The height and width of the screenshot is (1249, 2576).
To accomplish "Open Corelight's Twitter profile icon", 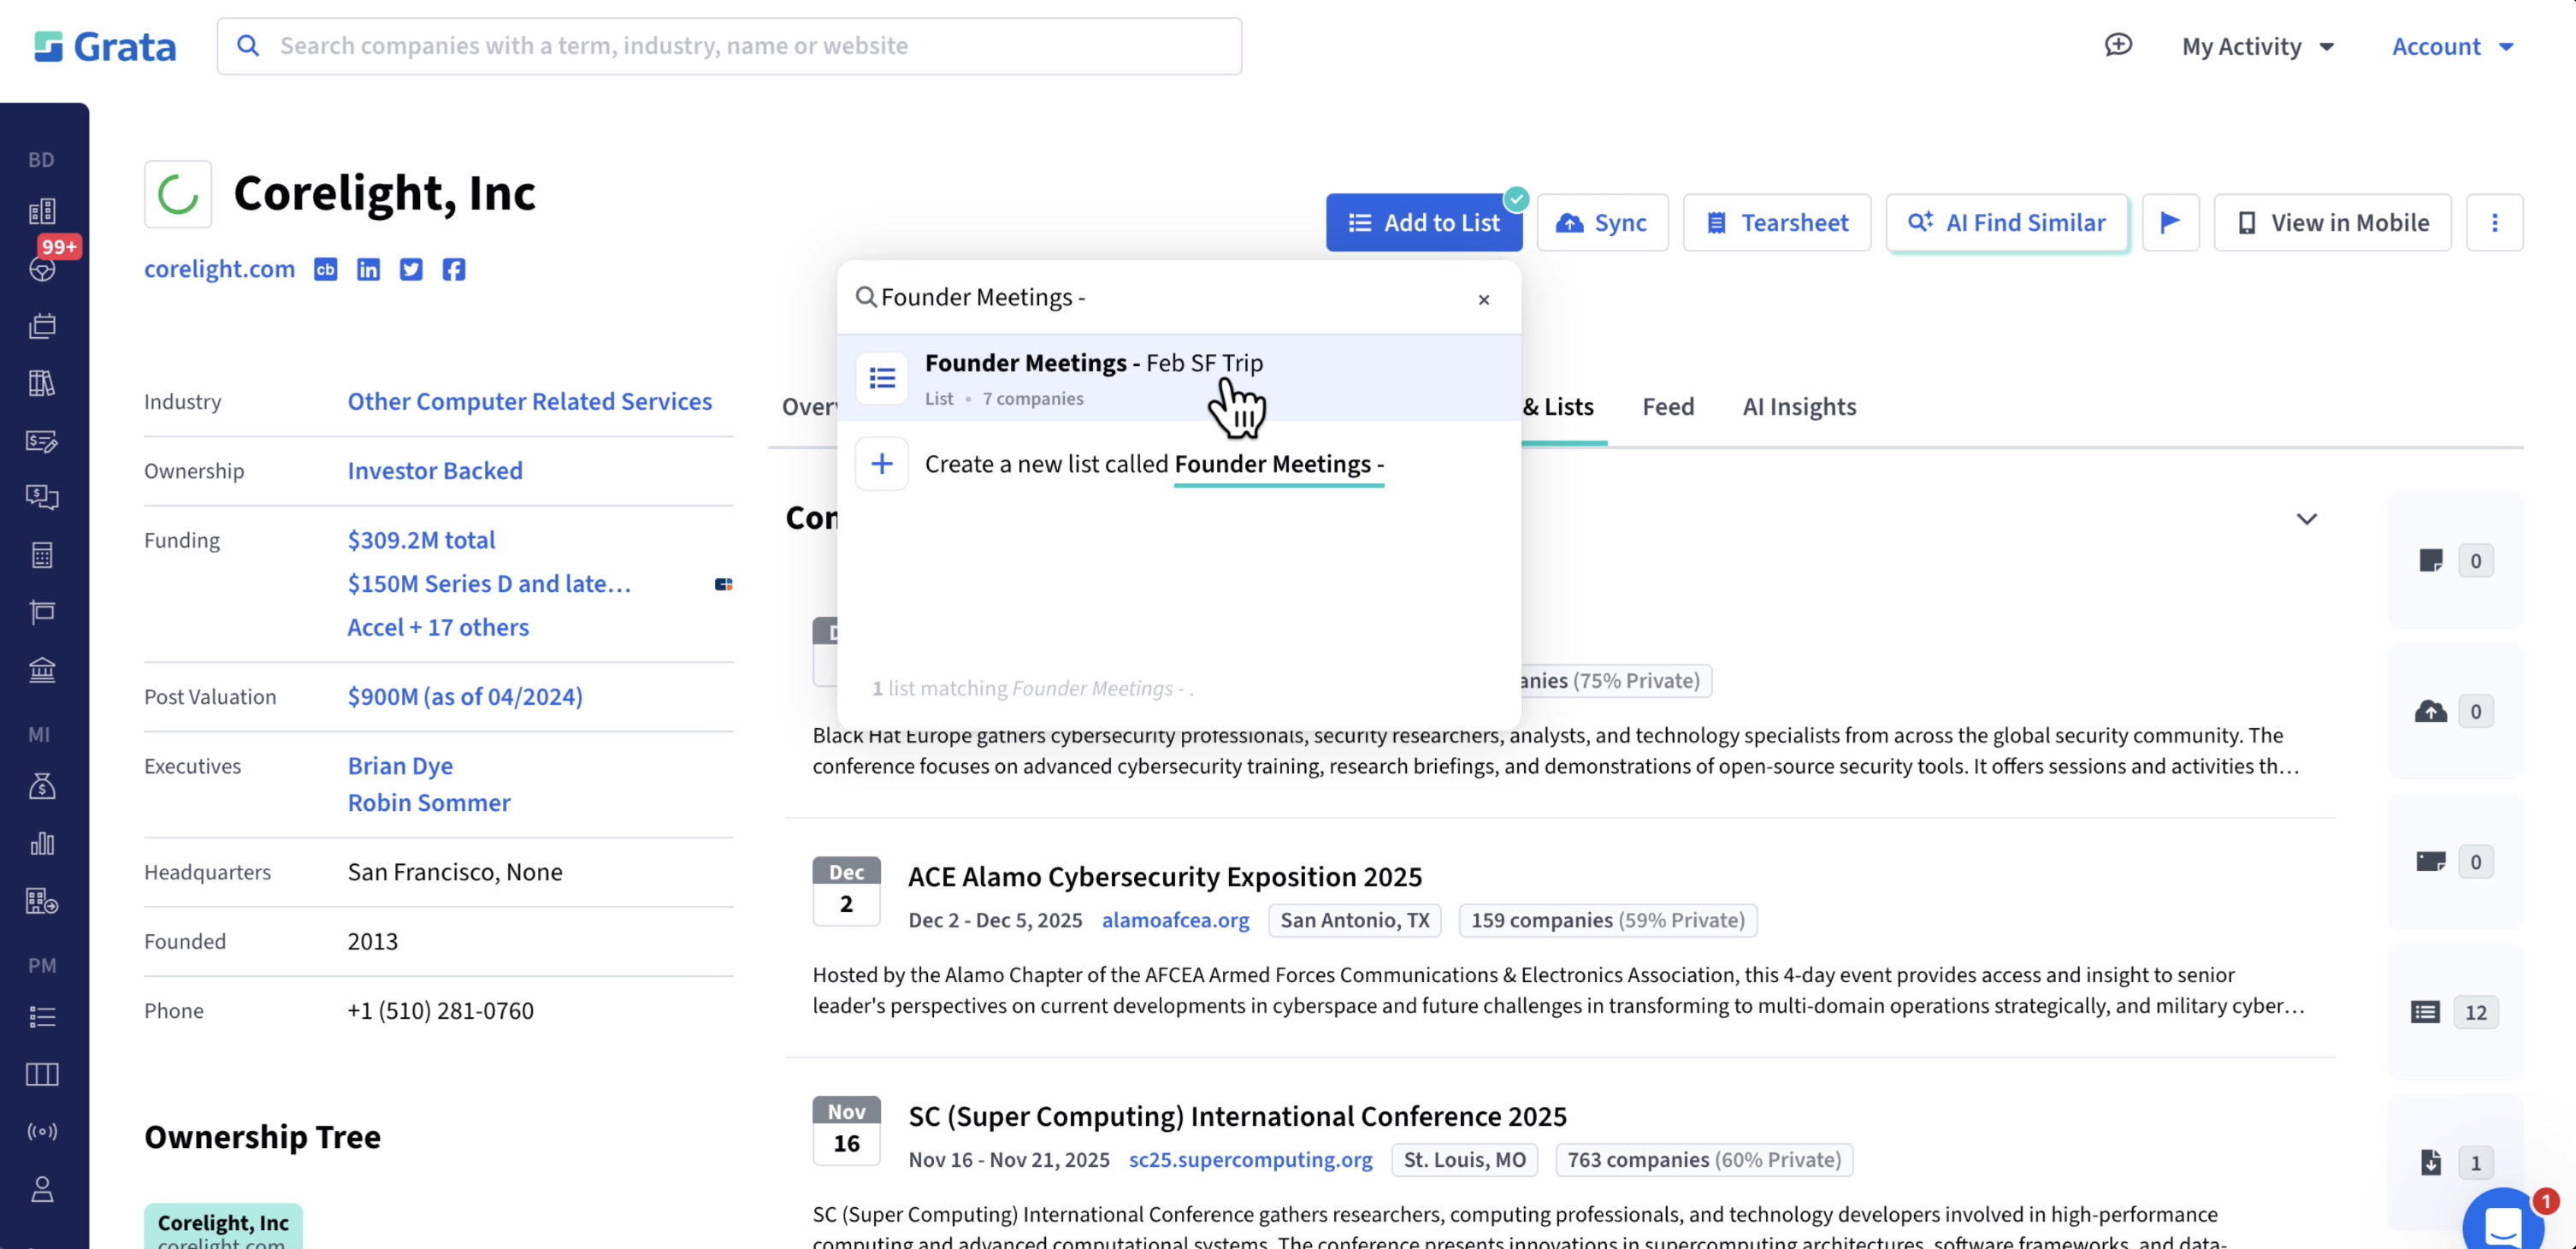I will click(x=410, y=269).
